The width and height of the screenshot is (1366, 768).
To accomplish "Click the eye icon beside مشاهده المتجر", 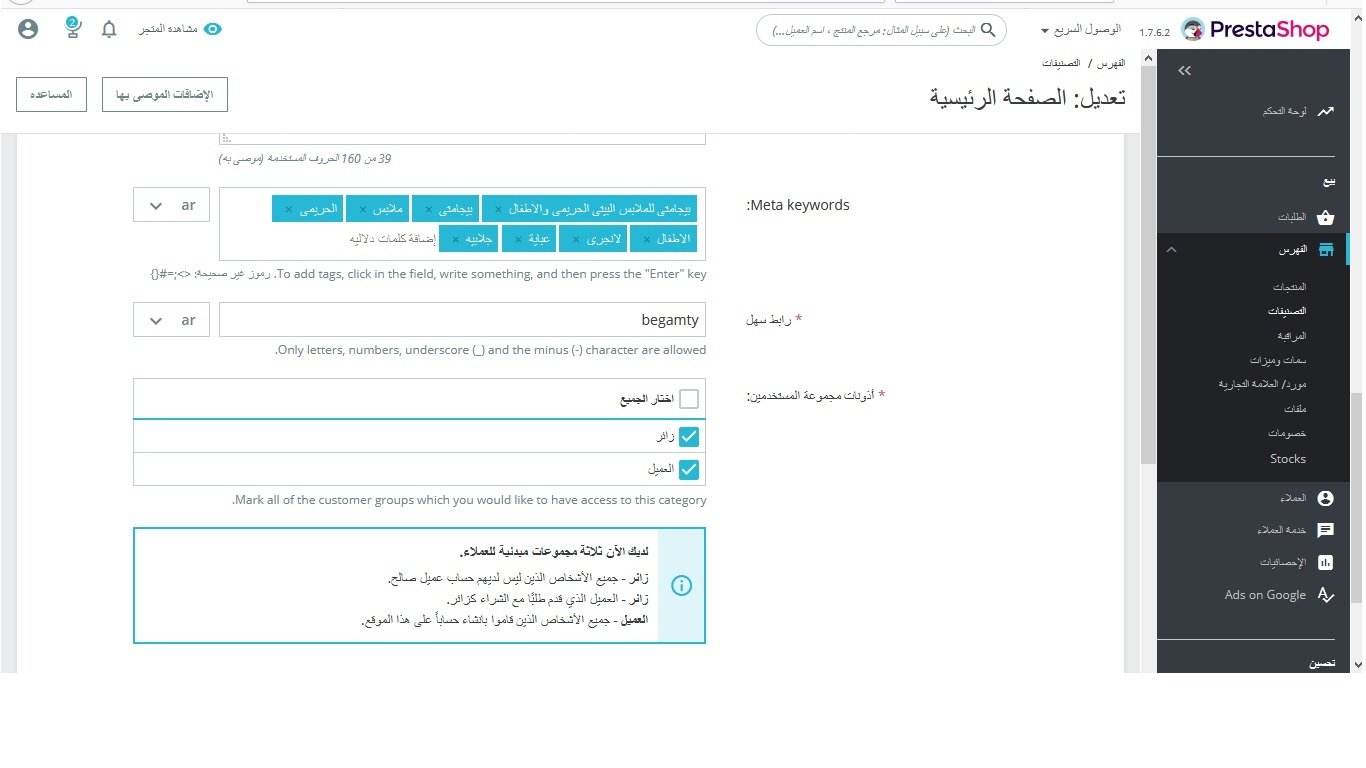I will [x=212, y=29].
